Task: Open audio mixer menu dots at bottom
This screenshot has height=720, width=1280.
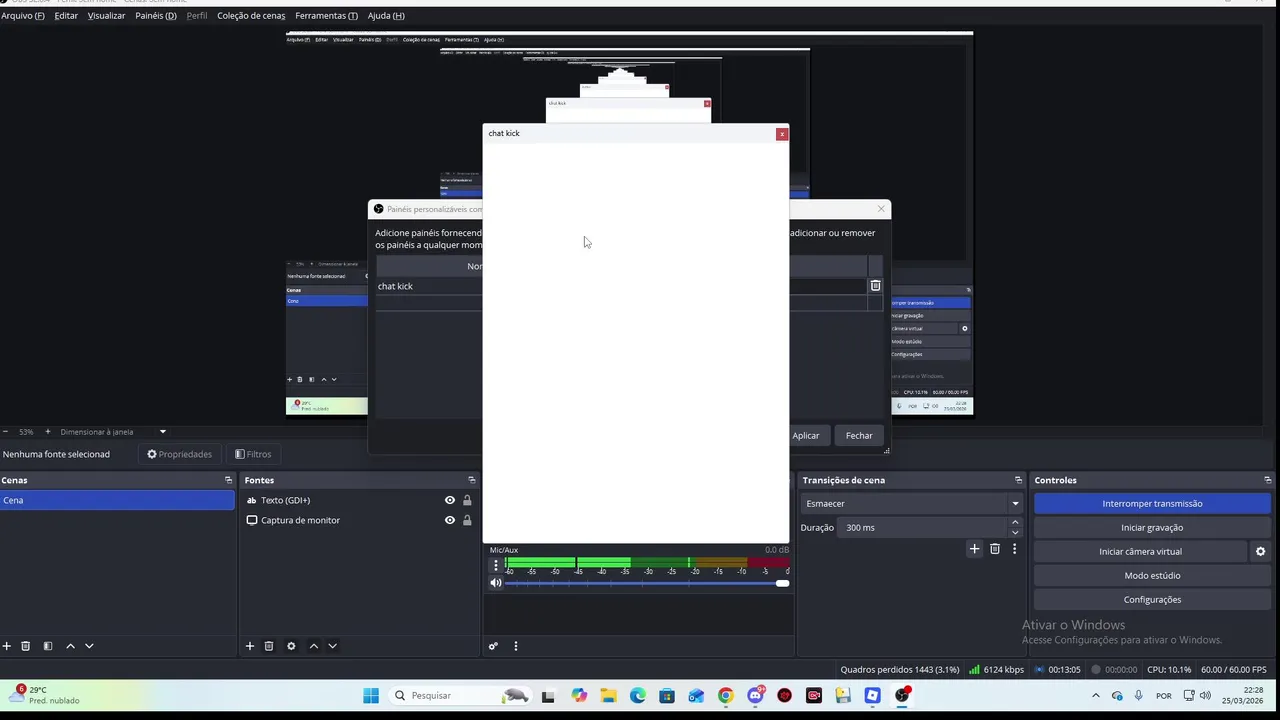Action: [x=516, y=646]
